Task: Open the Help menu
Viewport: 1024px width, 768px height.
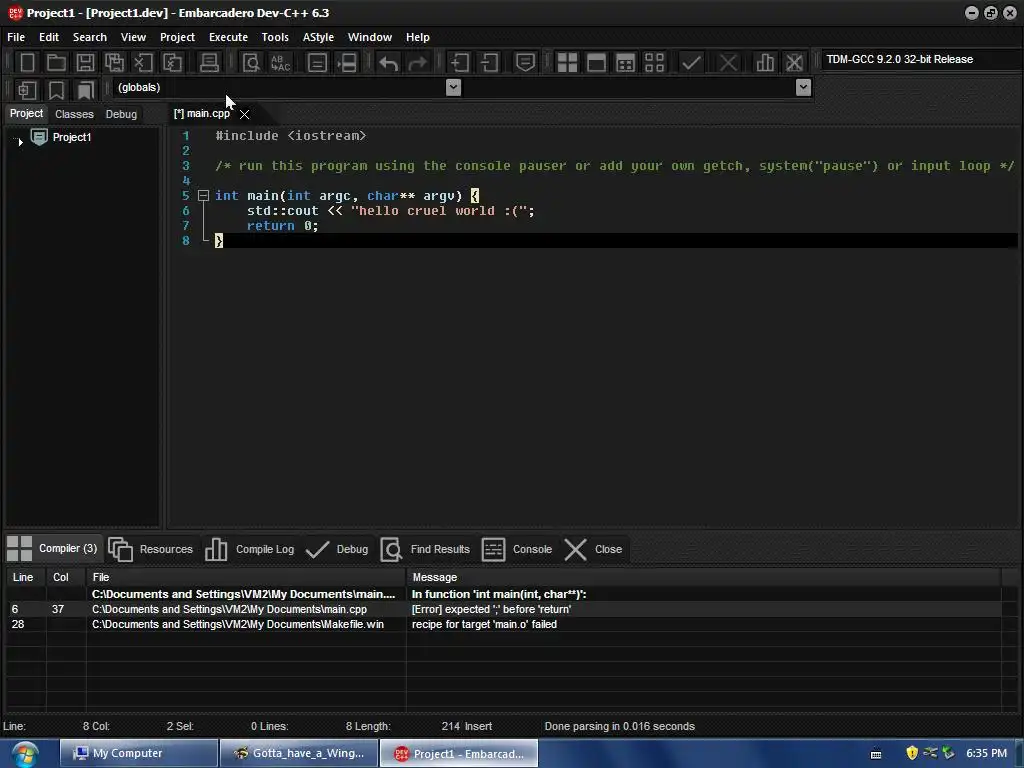Action: click(417, 37)
